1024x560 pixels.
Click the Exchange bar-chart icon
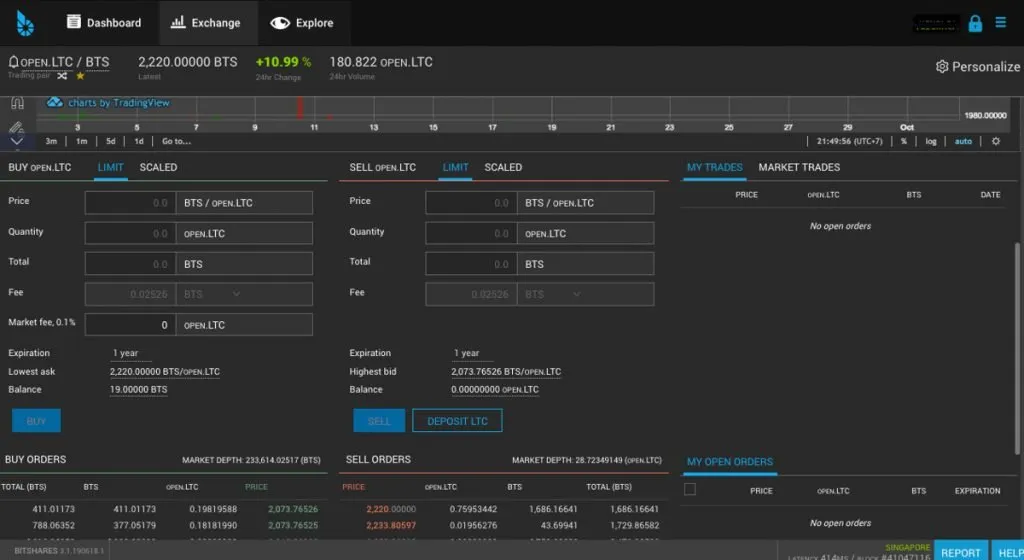[x=178, y=22]
